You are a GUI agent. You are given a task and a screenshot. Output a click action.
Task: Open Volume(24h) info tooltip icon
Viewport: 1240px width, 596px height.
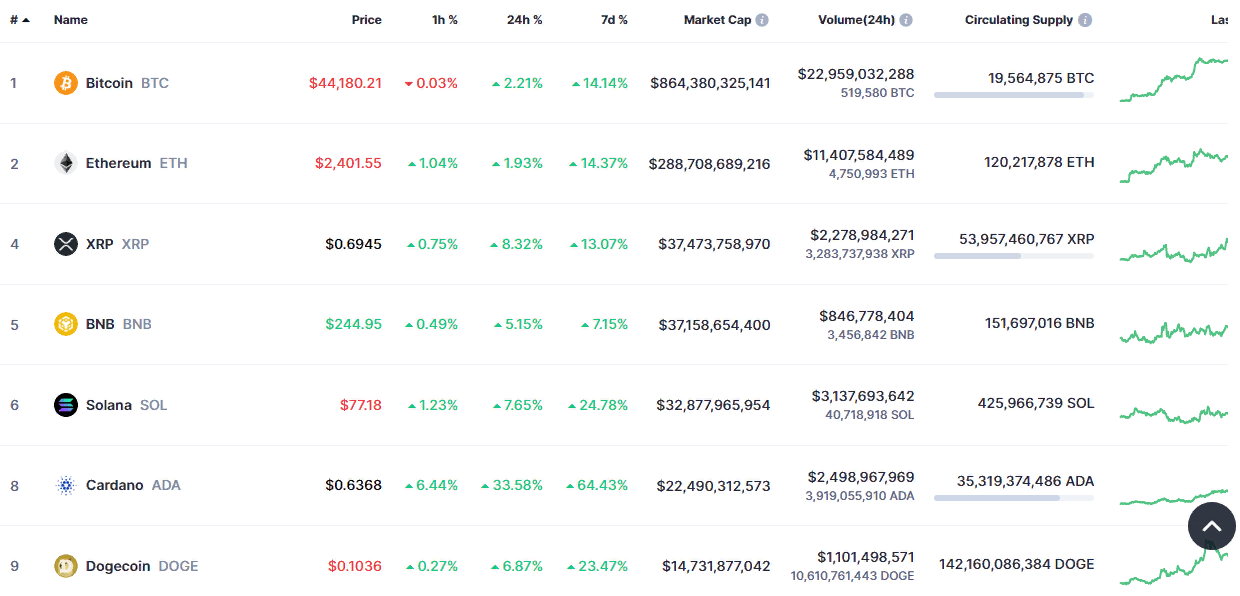pyautogui.click(x=906, y=20)
